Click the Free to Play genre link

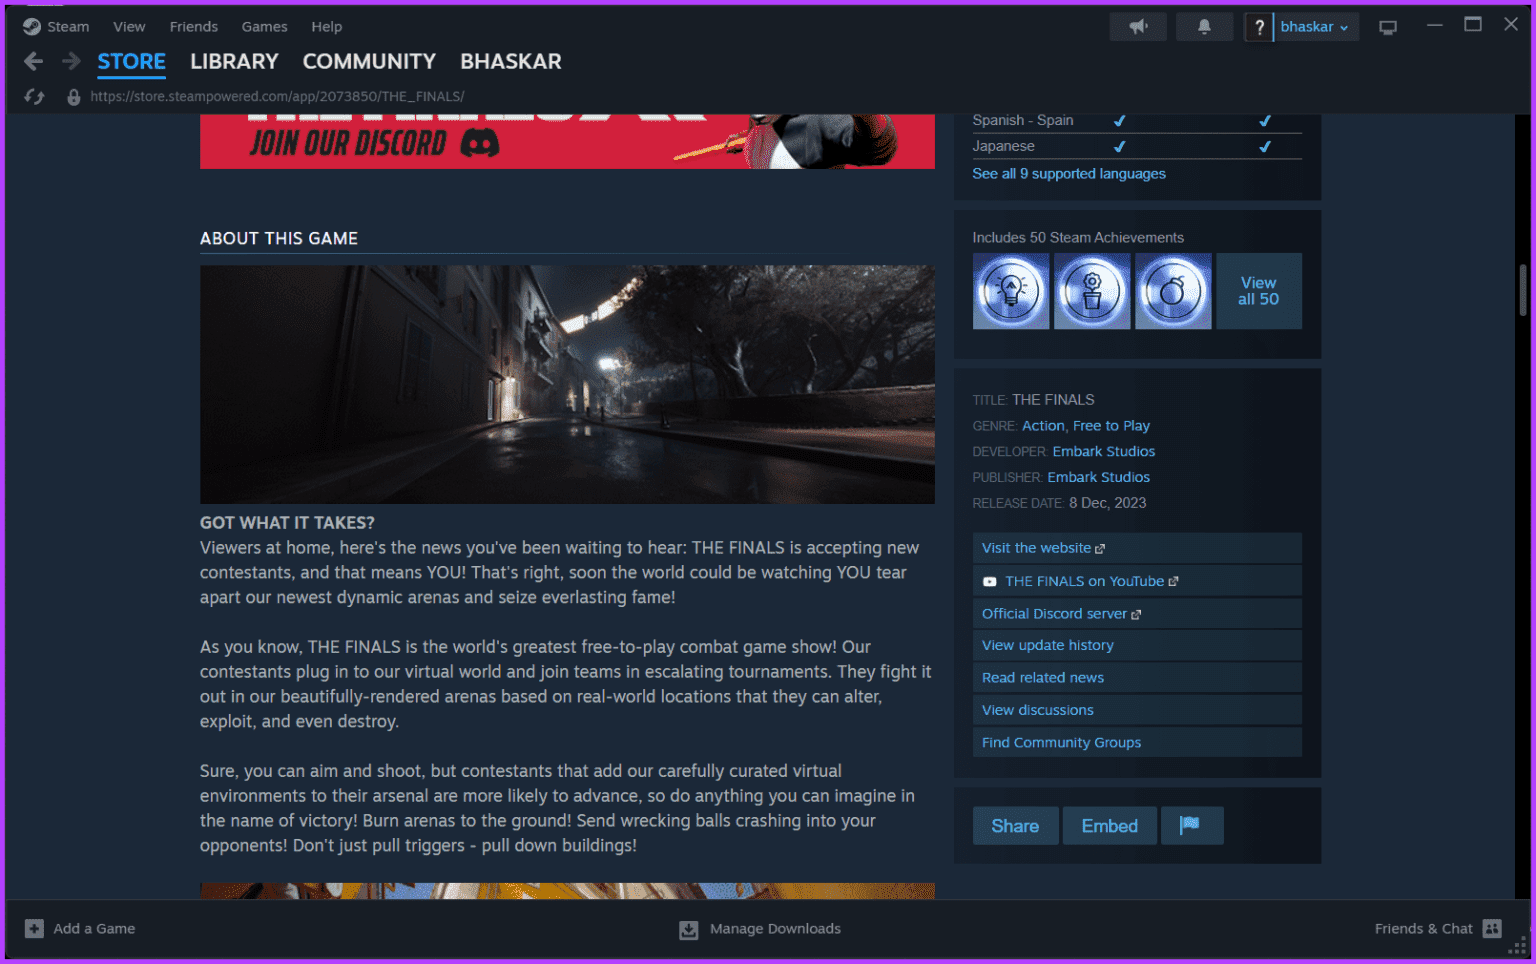[1111, 426]
